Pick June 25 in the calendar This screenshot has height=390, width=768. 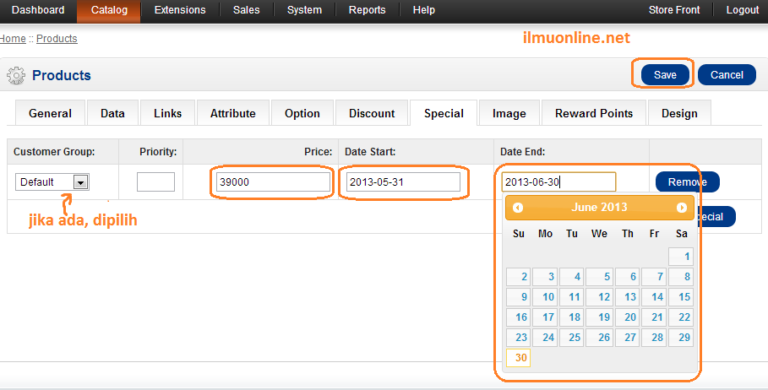572,337
